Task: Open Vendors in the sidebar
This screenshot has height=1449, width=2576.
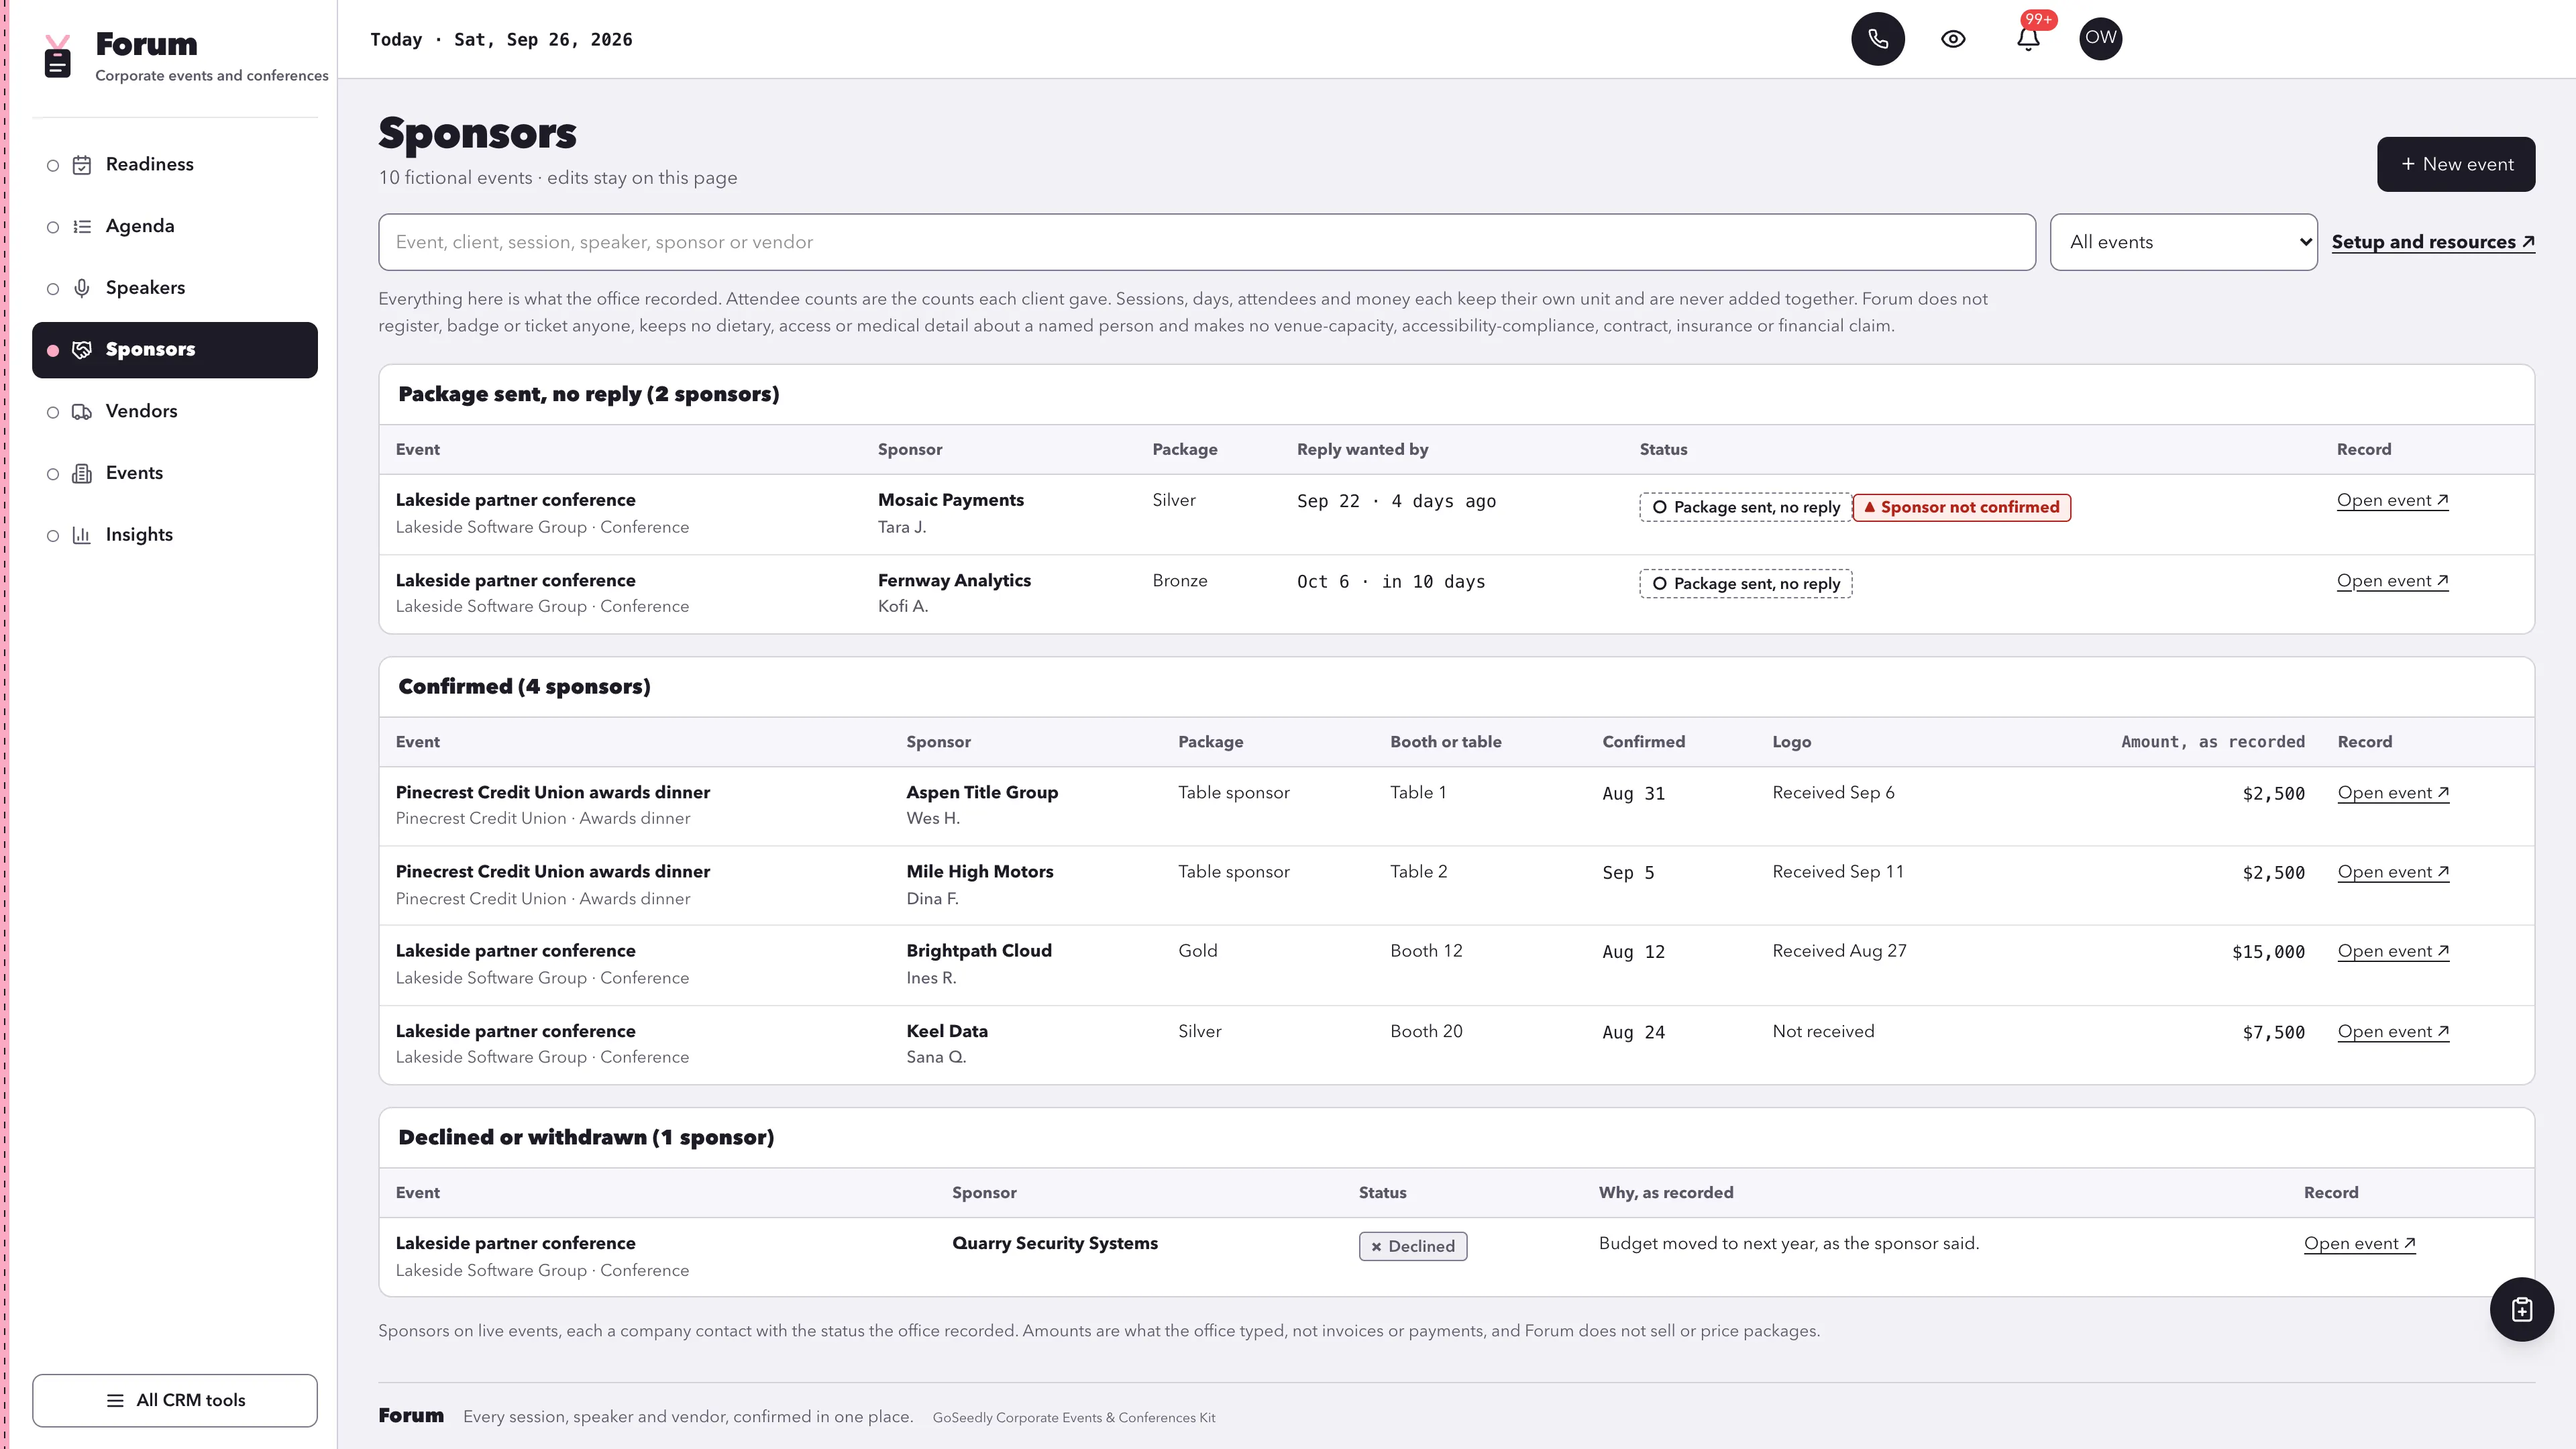Action: pyautogui.click(x=175, y=412)
